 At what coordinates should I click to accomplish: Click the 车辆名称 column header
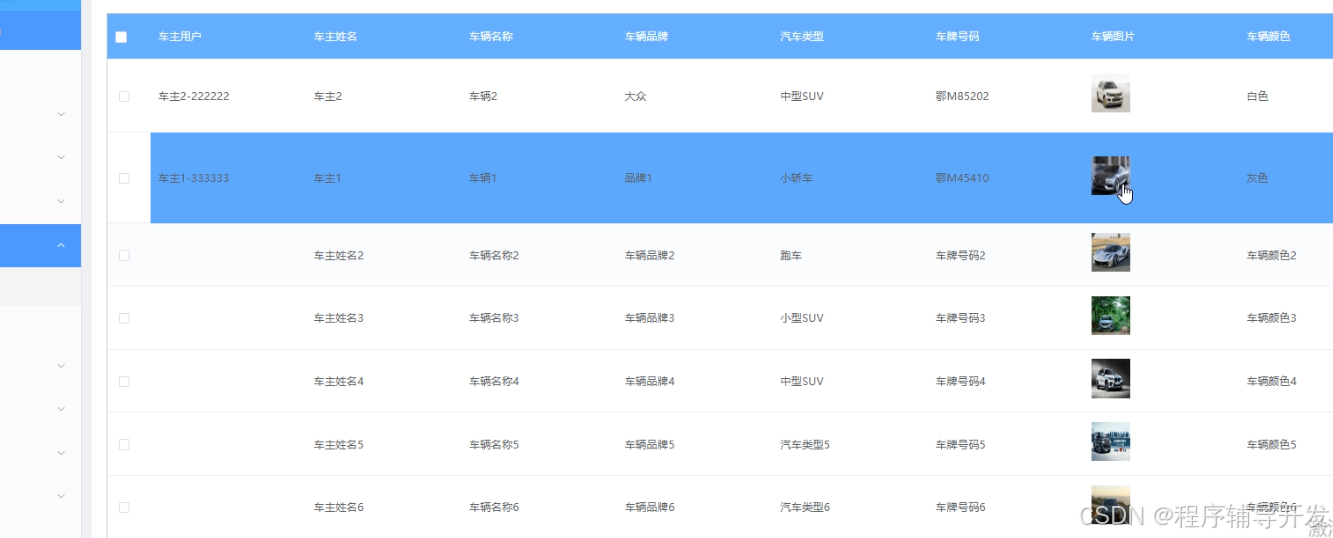(491, 37)
